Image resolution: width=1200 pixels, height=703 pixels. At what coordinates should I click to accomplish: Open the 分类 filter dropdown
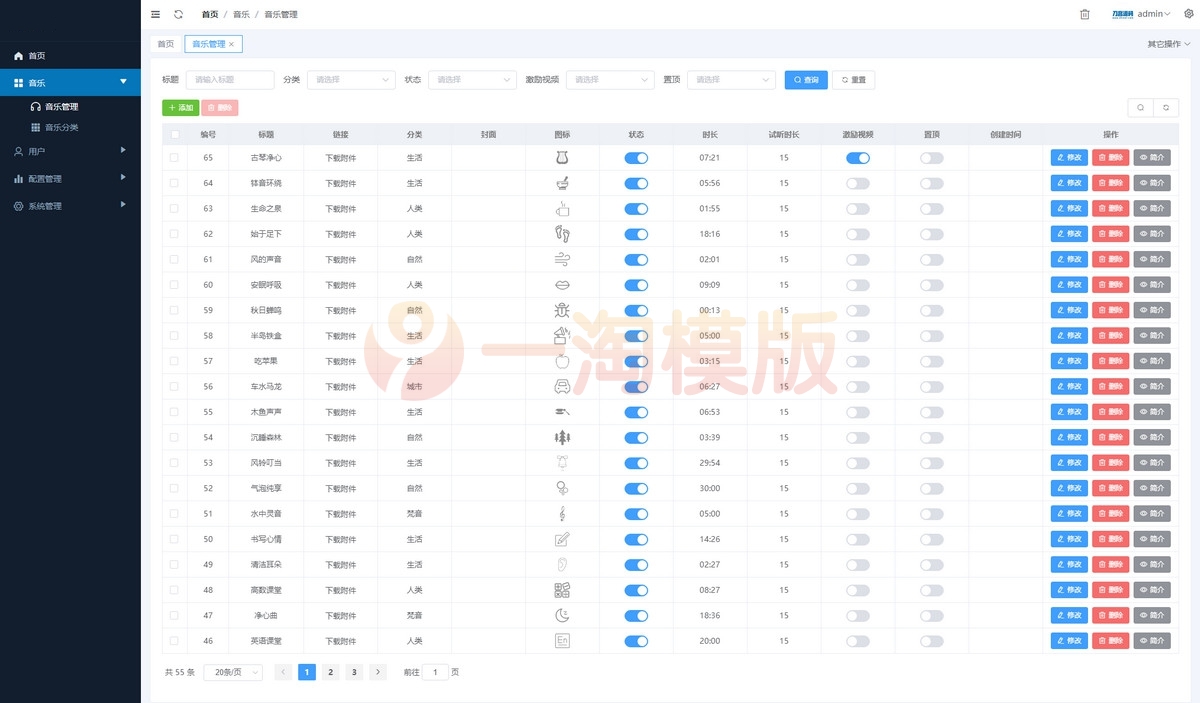351,80
